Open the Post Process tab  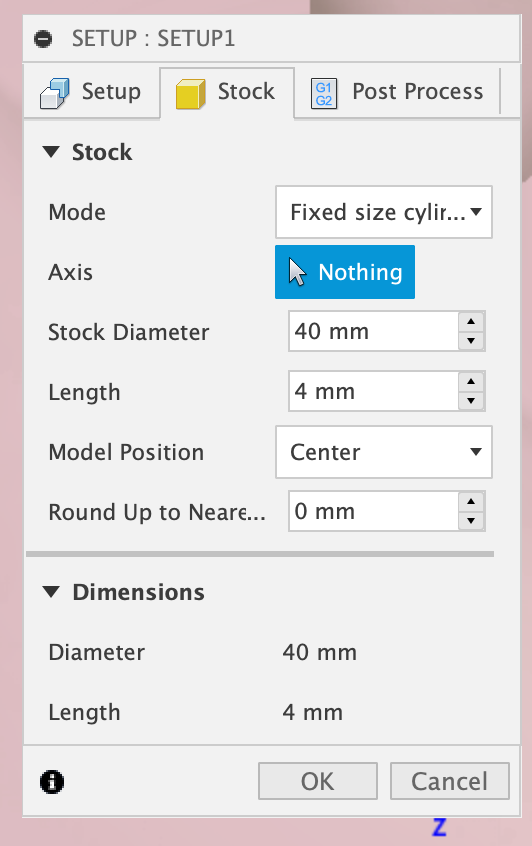tap(397, 92)
